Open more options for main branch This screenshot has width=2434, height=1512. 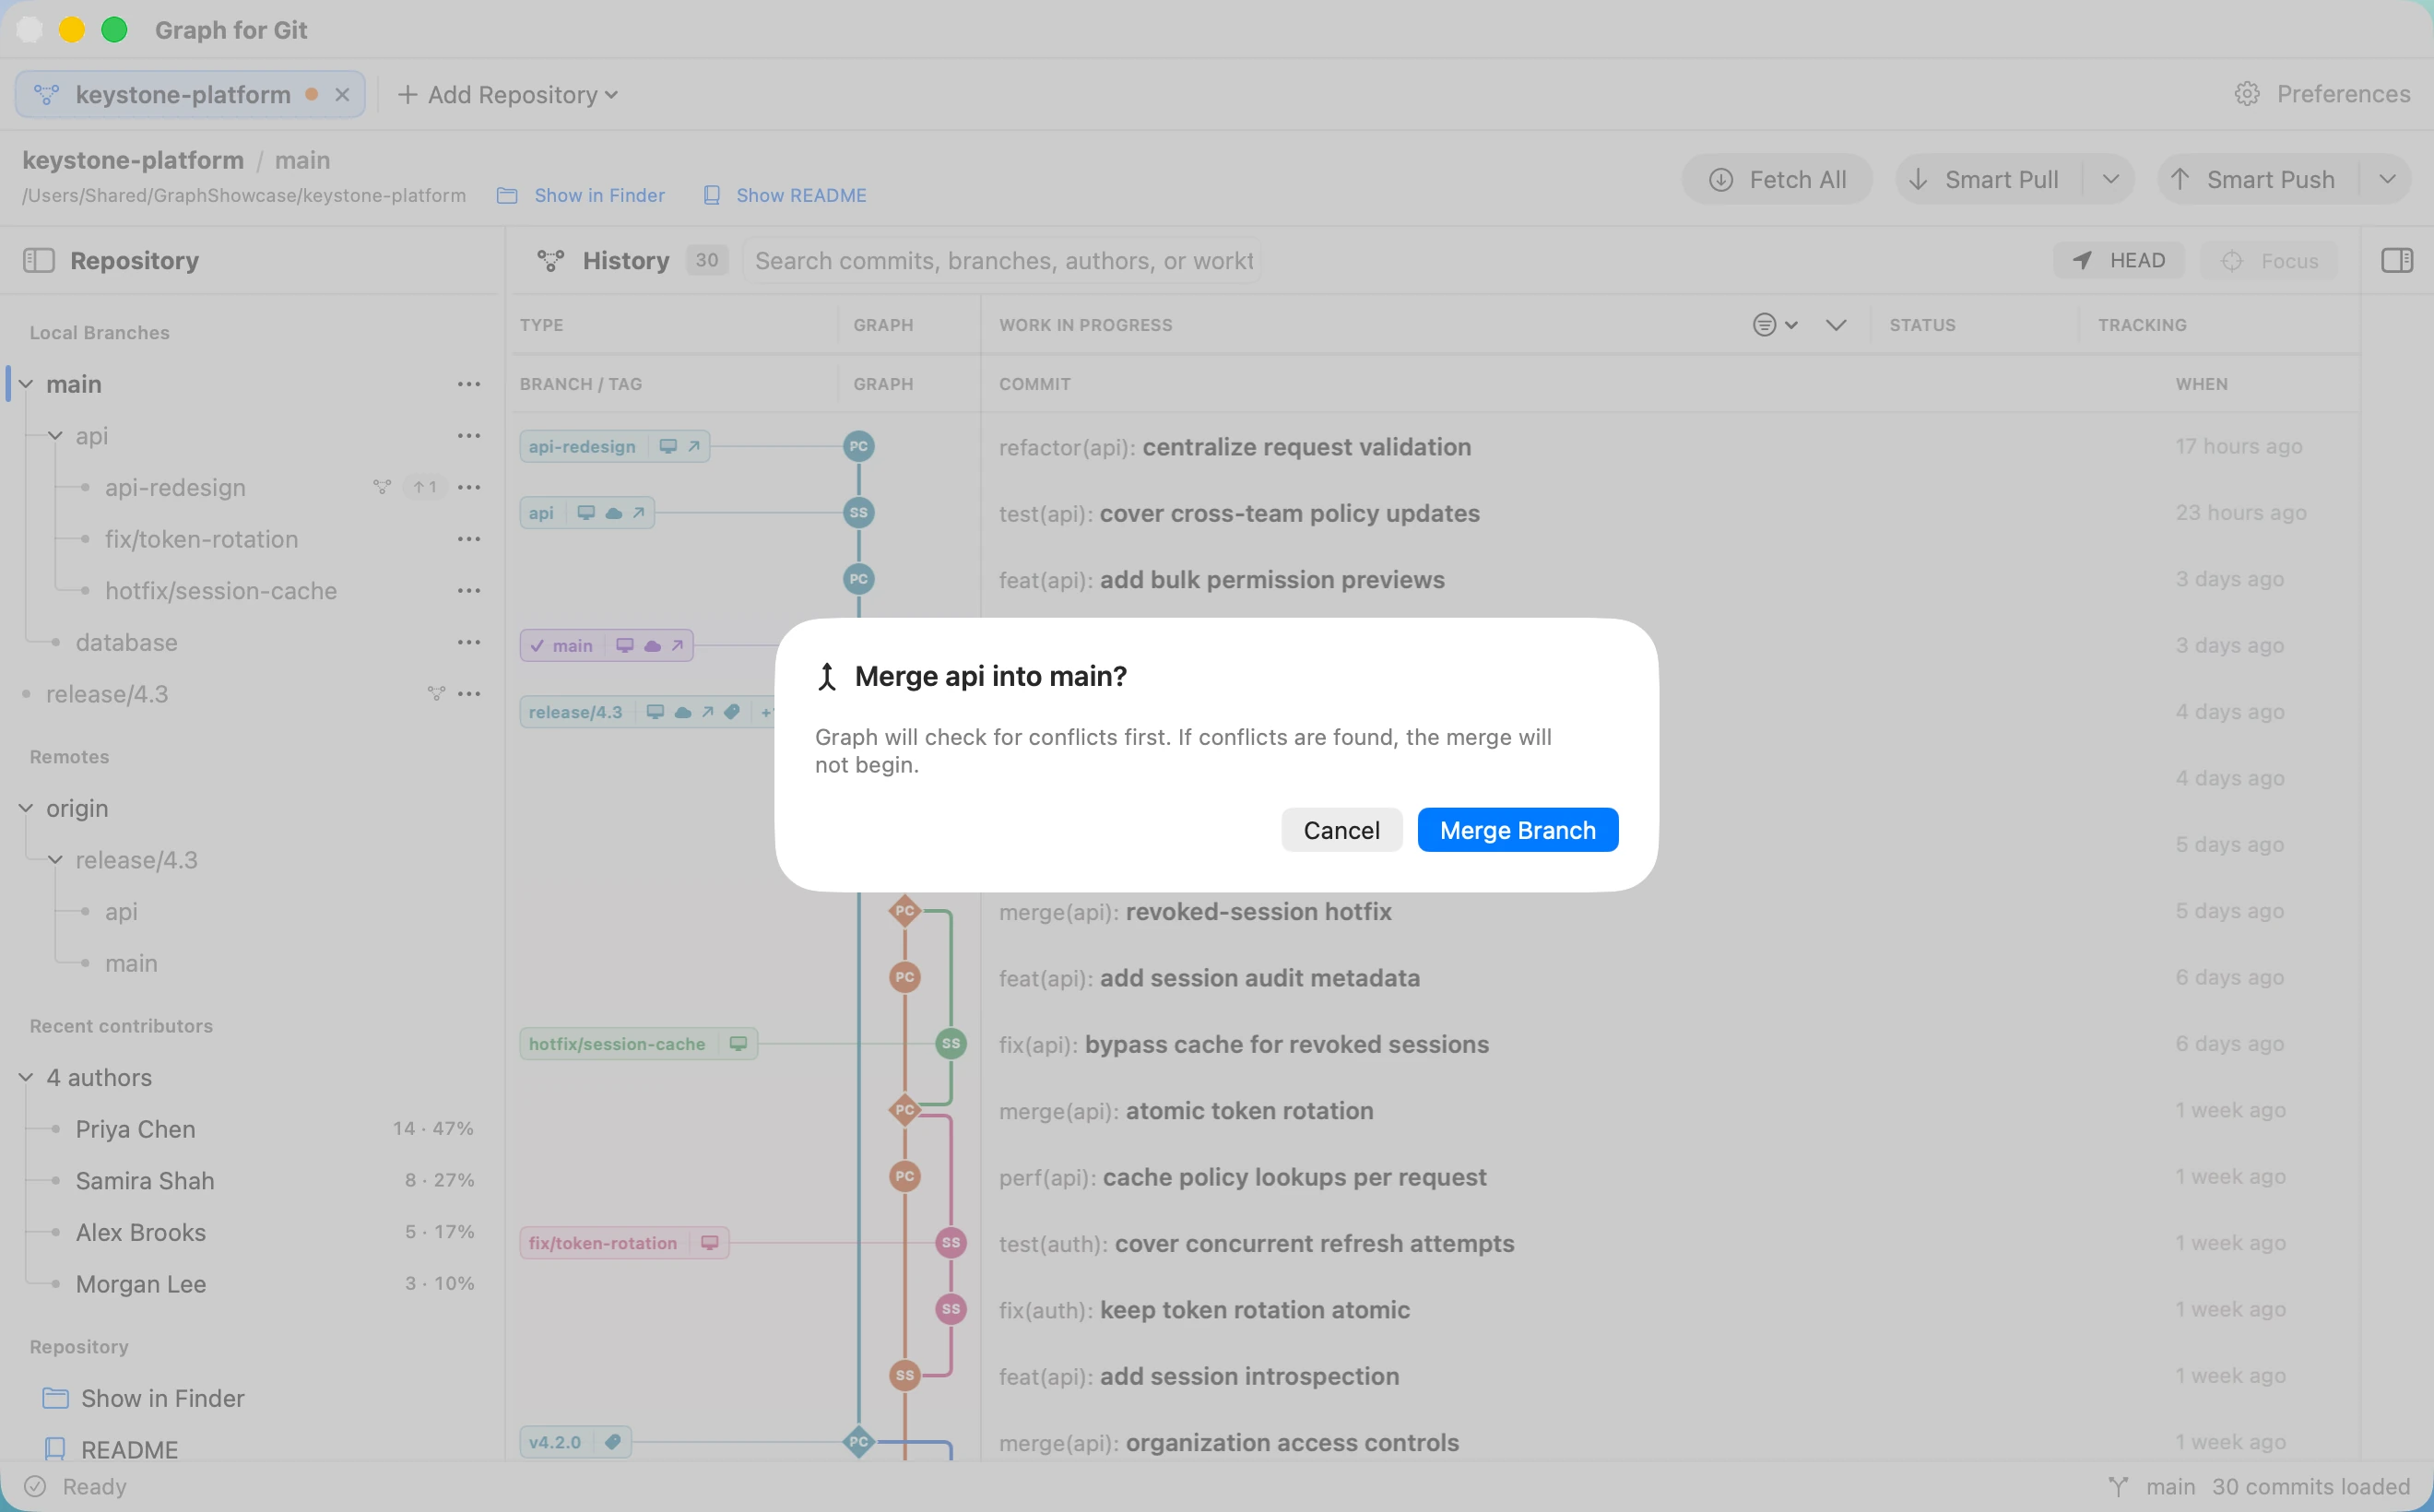tap(469, 385)
